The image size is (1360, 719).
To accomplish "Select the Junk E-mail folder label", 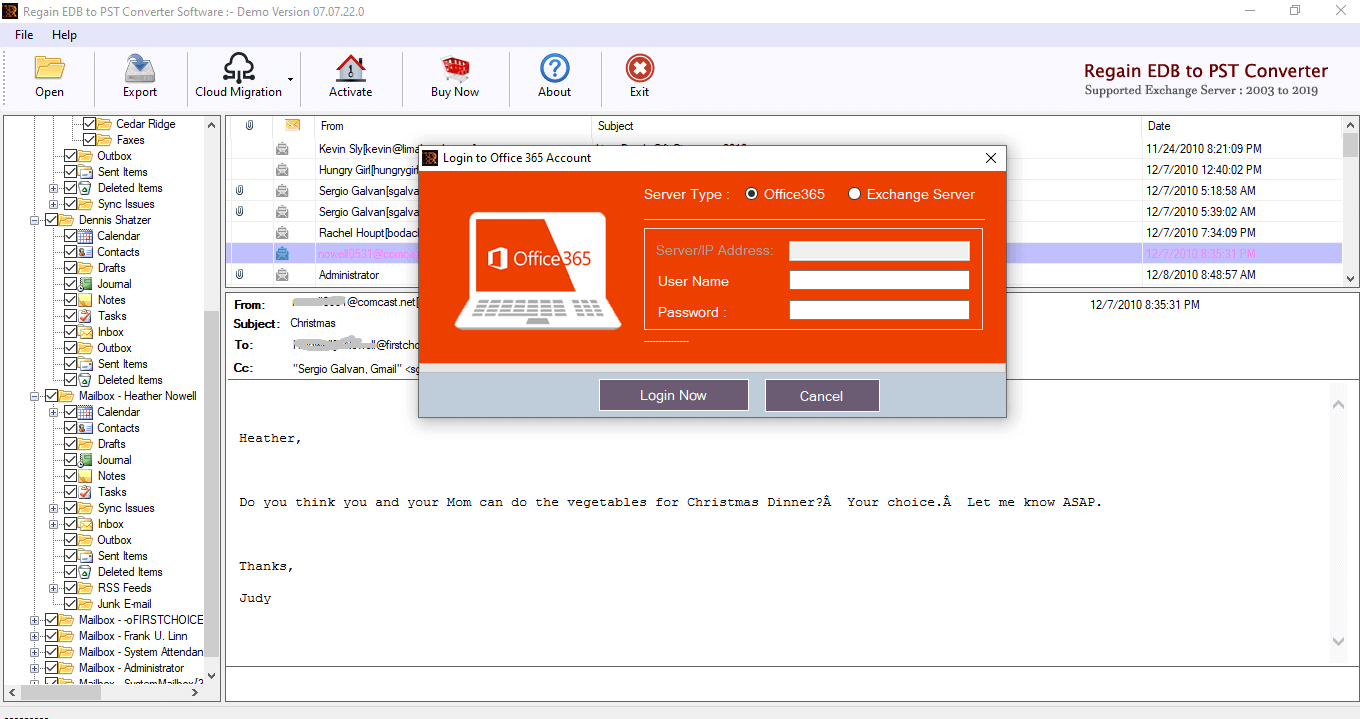I will point(125,604).
